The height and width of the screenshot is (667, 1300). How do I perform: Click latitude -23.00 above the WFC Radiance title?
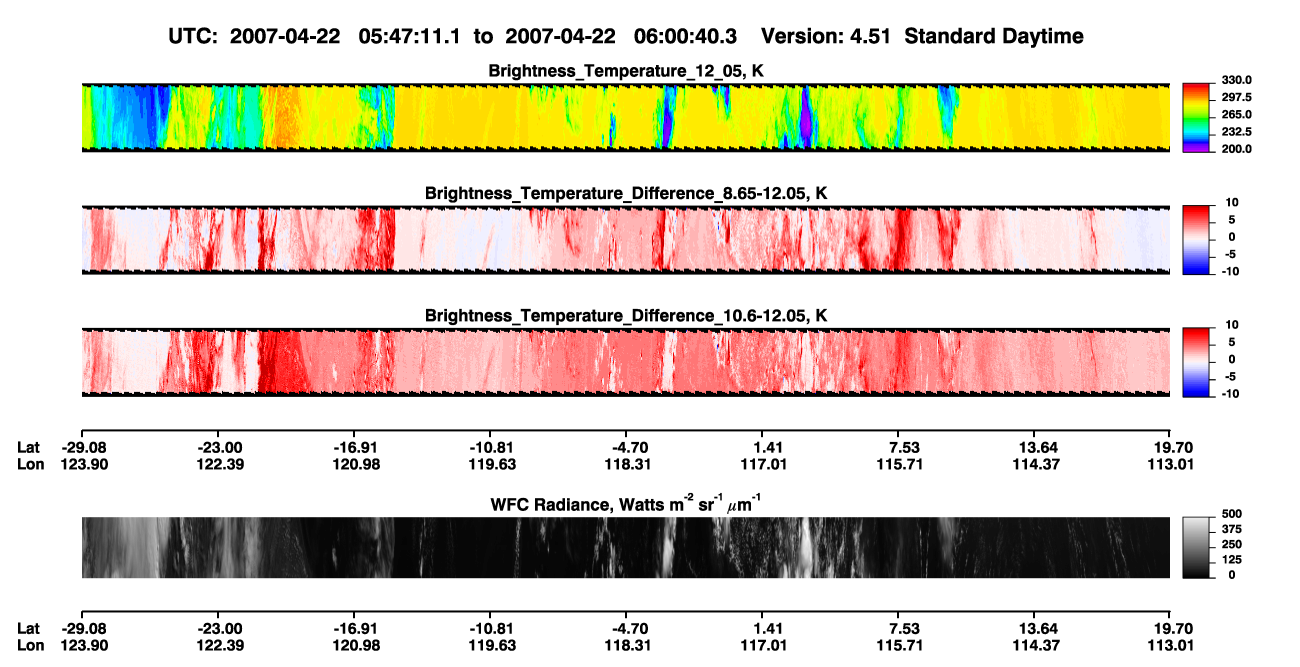(x=219, y=448)
